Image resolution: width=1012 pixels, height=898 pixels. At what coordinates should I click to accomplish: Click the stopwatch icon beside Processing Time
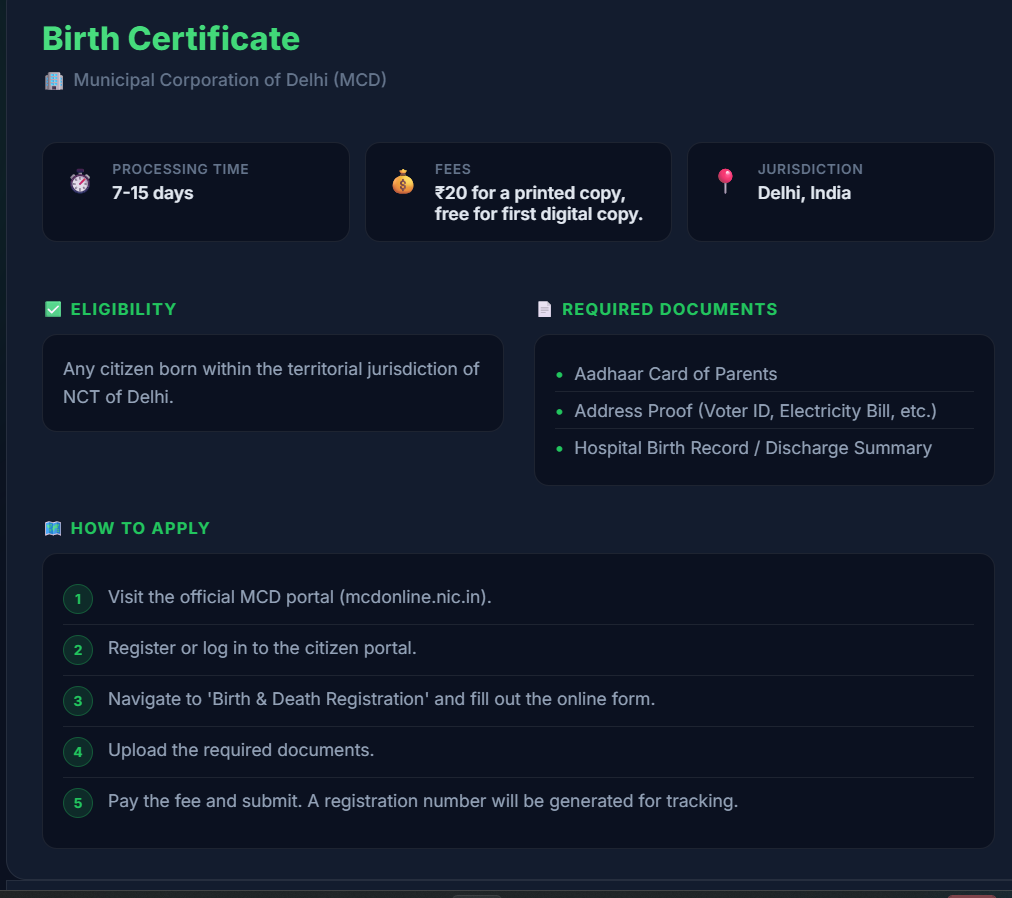point(80,181)
